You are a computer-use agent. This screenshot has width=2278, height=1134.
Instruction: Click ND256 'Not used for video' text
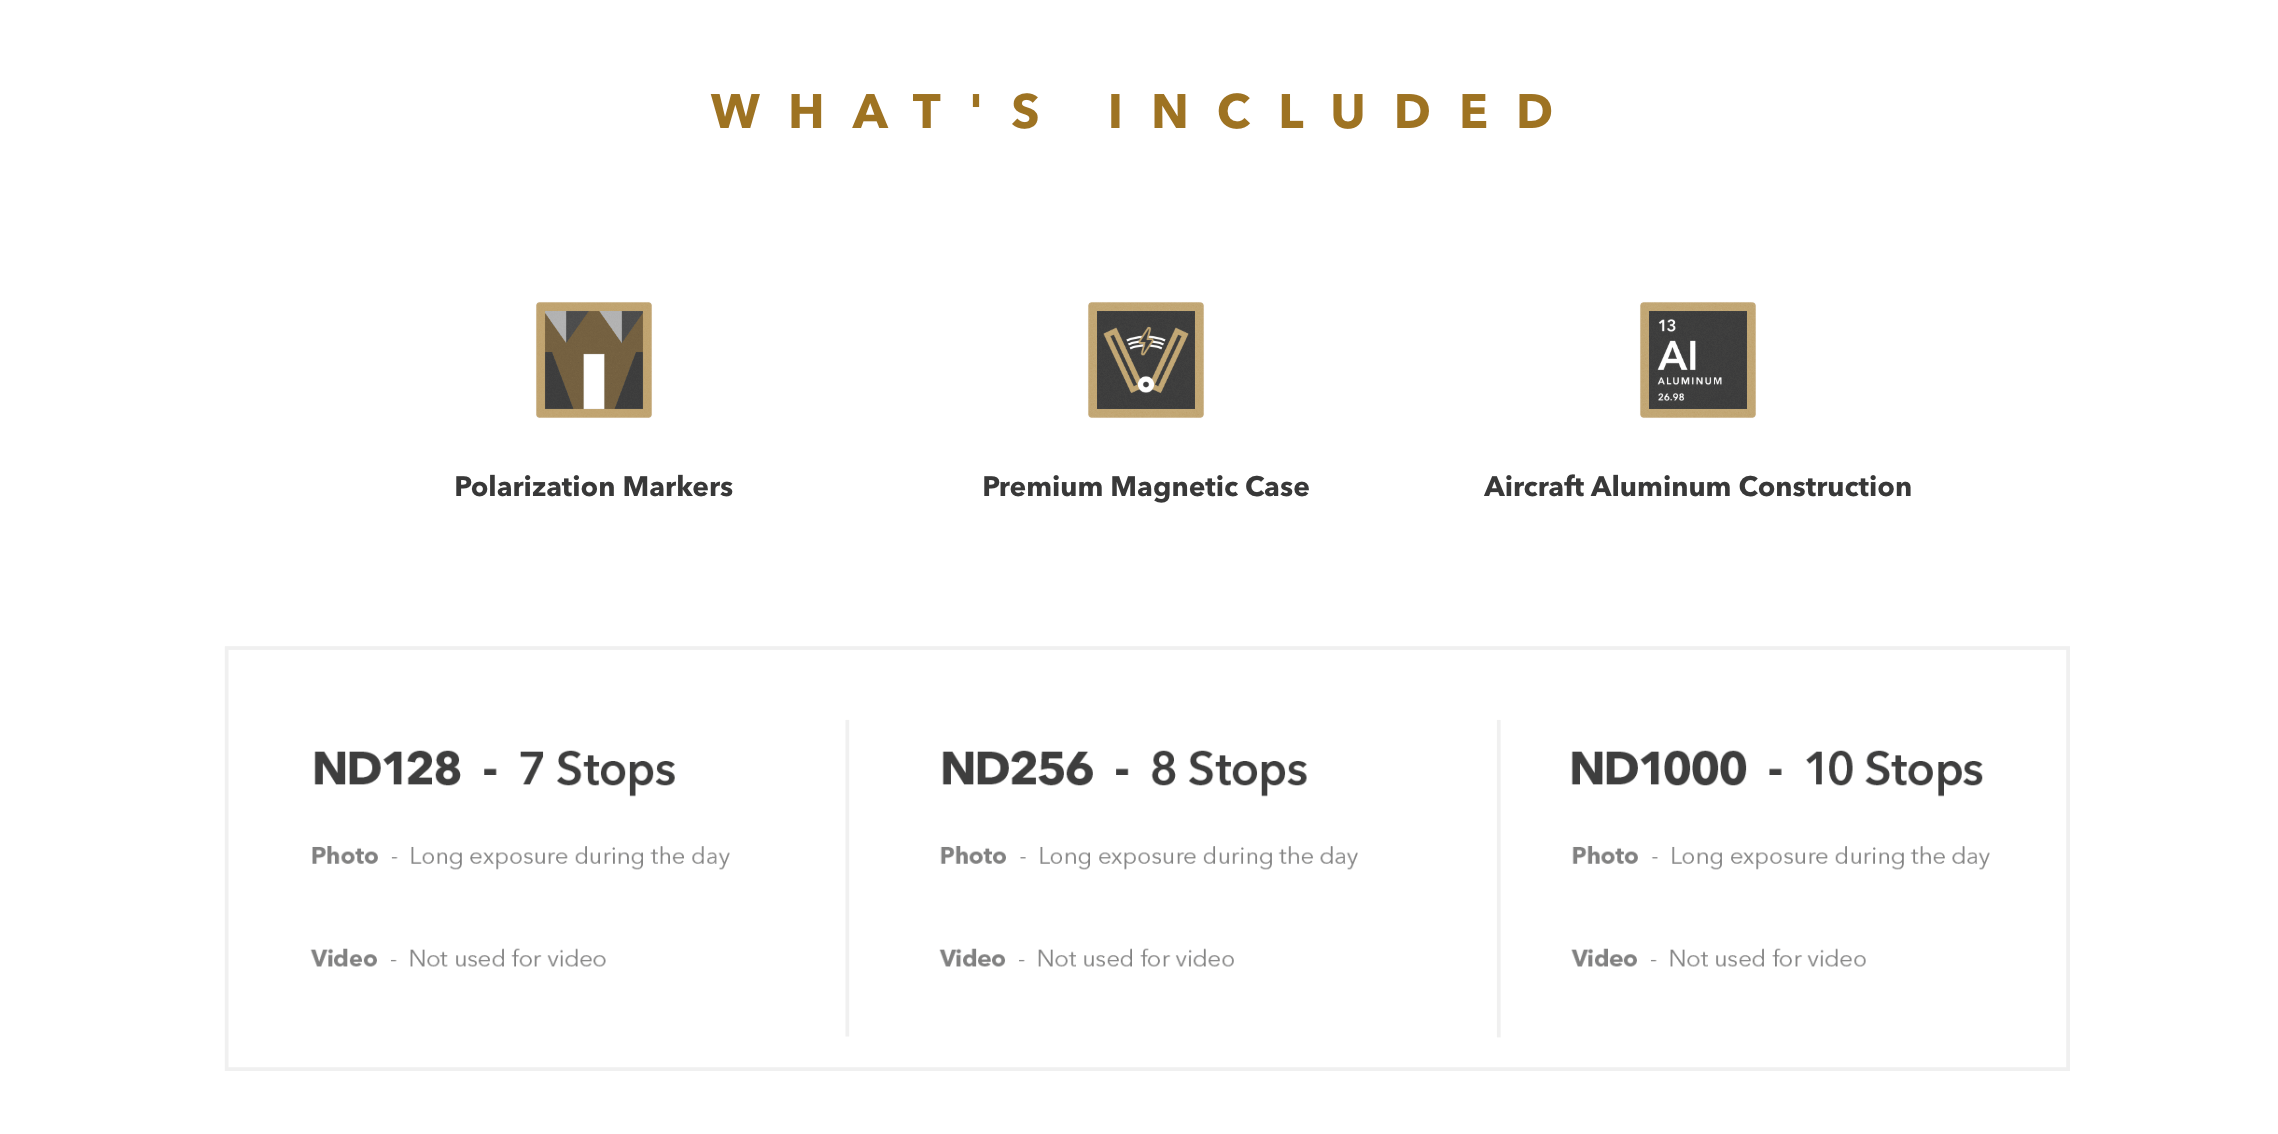point(1136,958)
